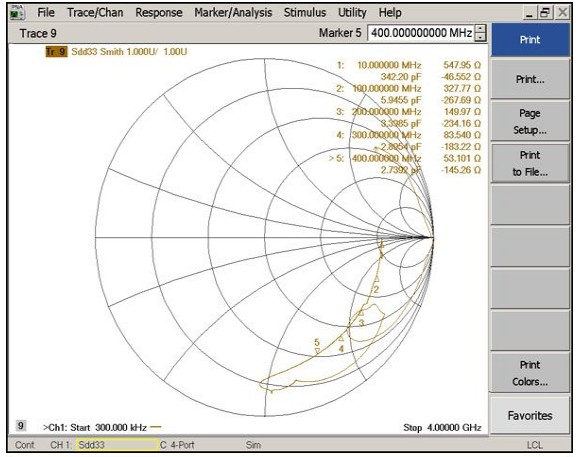
Task: Click window 9 indicator box
Action: tap(21, 426)
